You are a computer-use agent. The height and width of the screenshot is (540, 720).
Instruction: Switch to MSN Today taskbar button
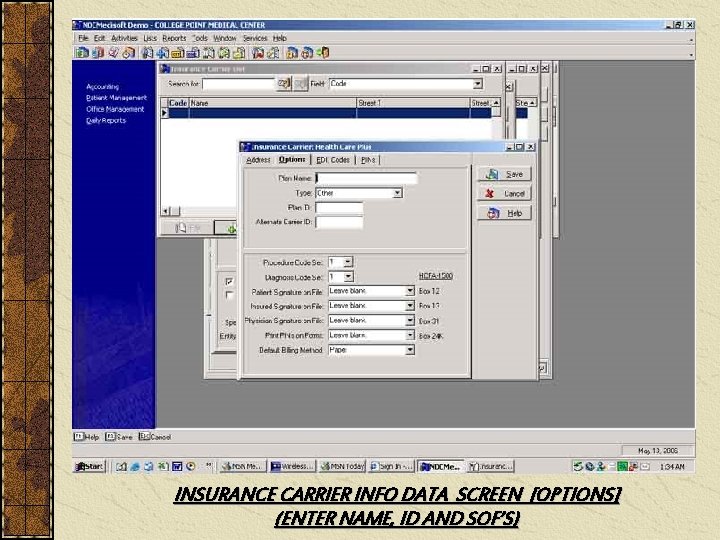pyautogui.click(x=342, y=467)
